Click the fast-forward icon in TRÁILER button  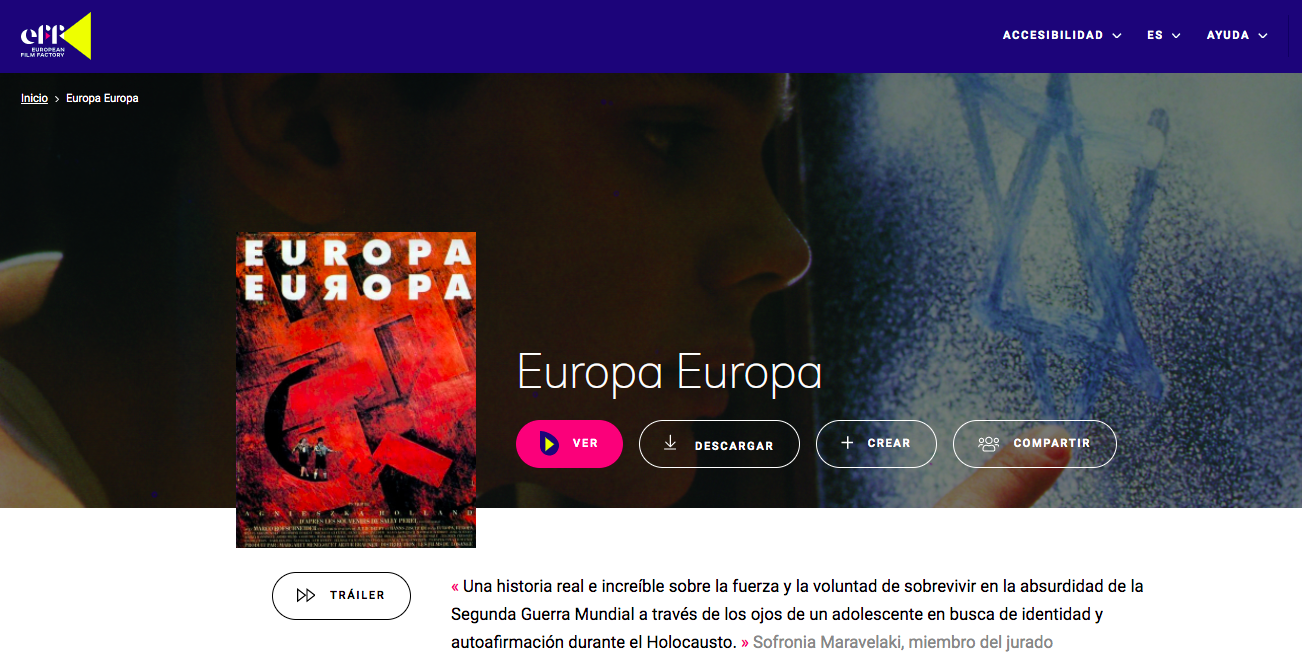click(306, 595)
